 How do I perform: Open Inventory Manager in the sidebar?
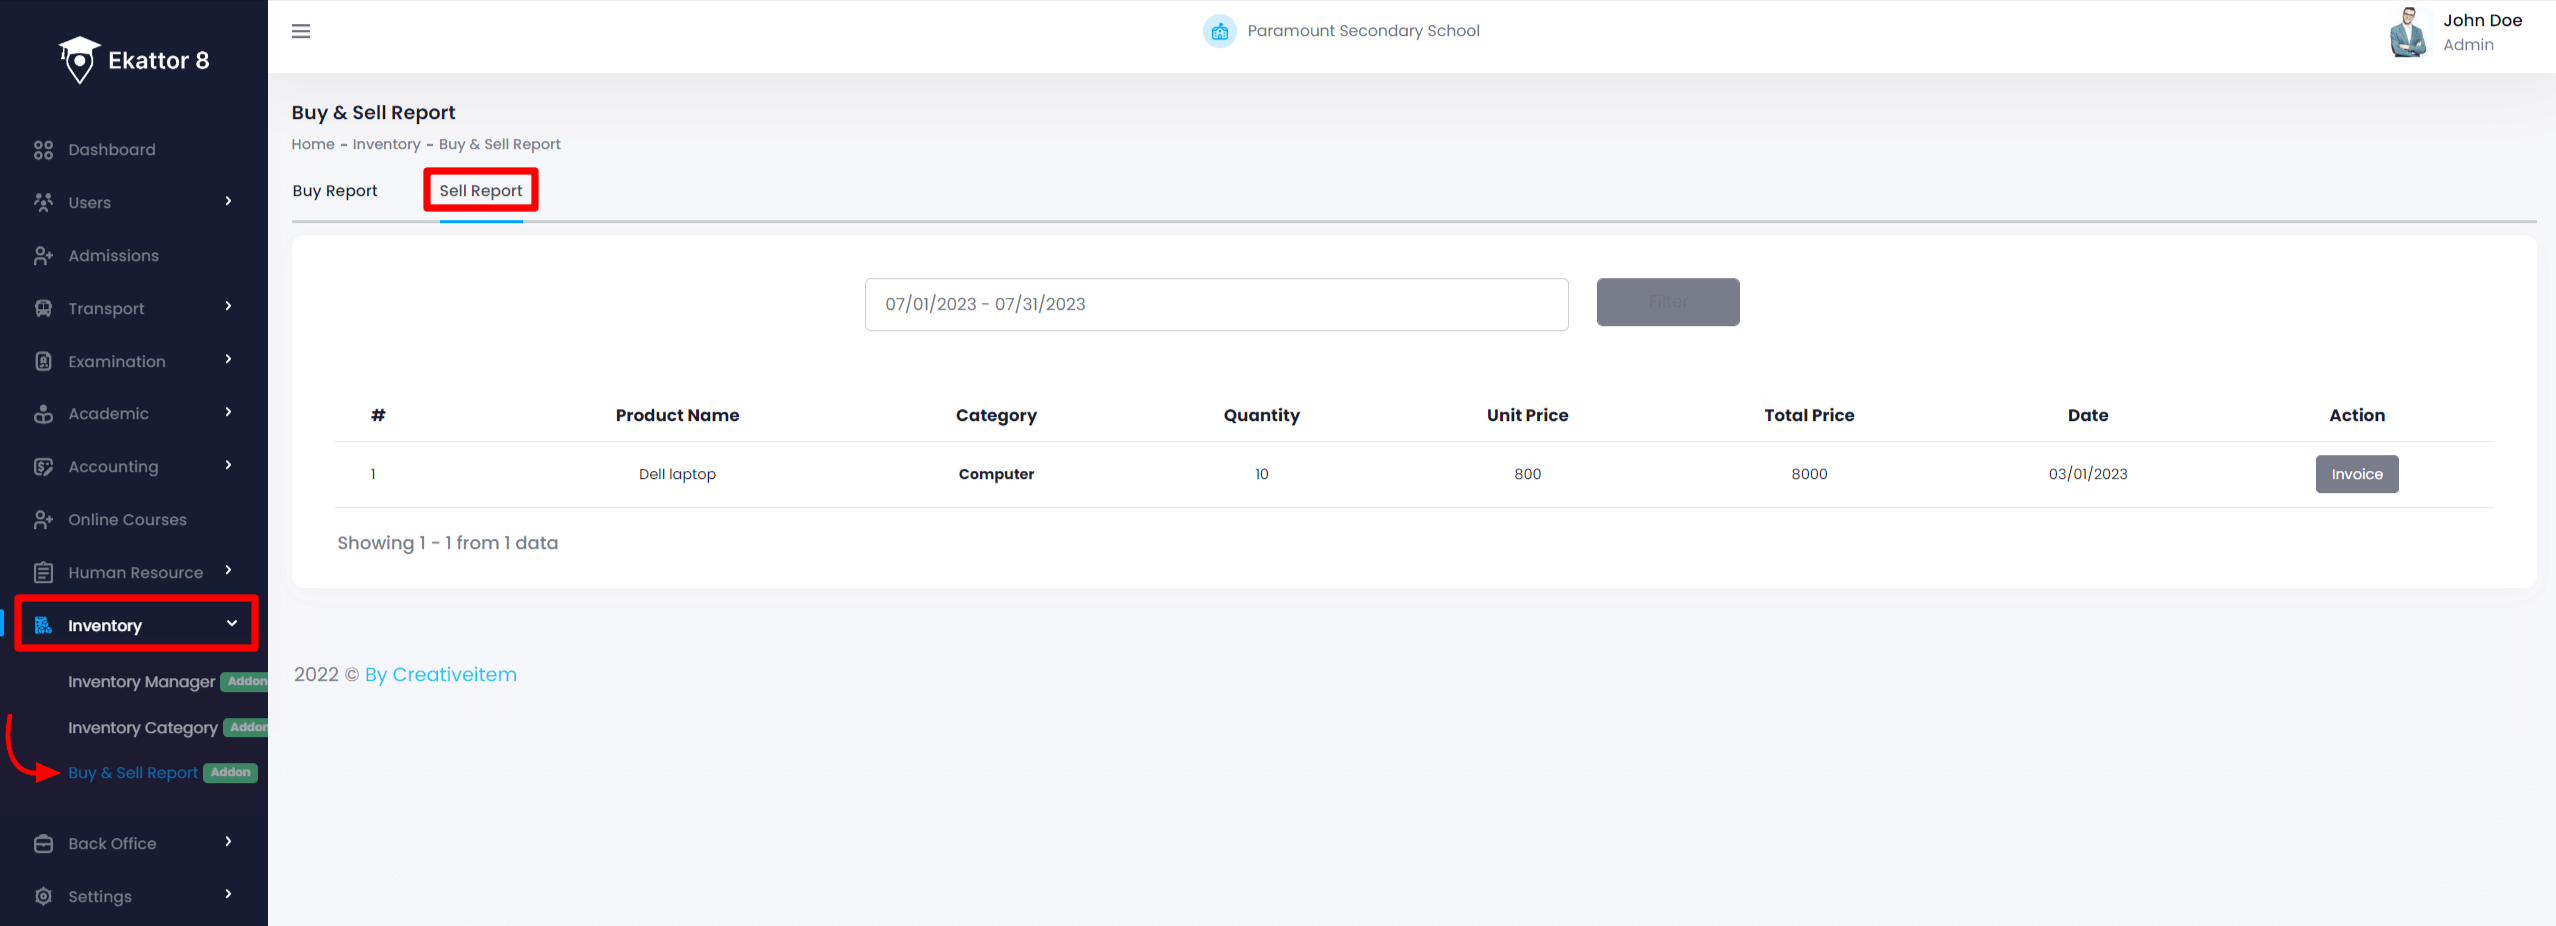tap(141, 682)
